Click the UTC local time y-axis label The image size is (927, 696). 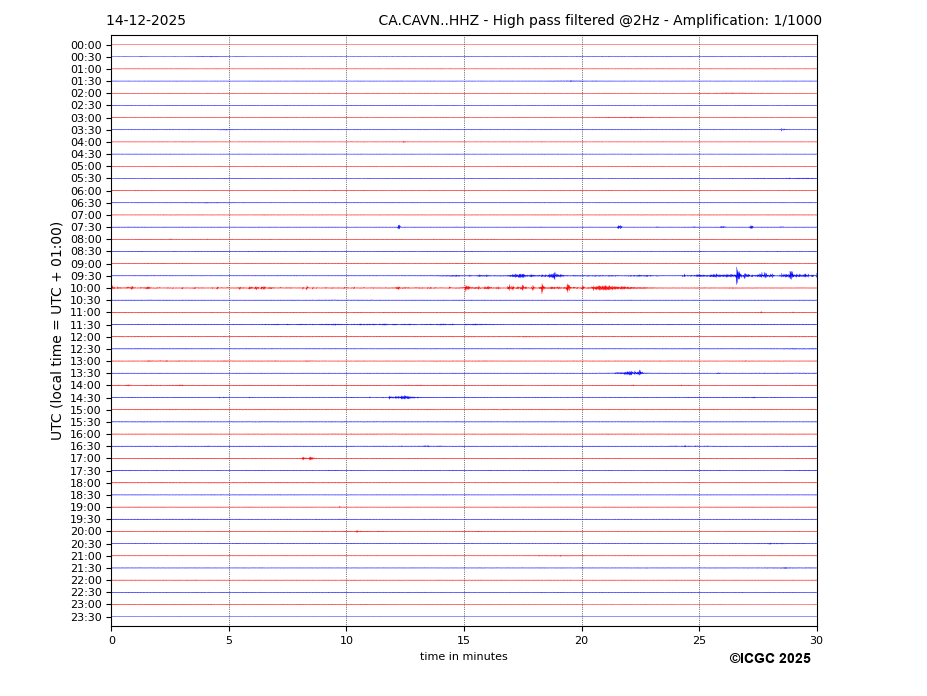click(x=58, y=330)
